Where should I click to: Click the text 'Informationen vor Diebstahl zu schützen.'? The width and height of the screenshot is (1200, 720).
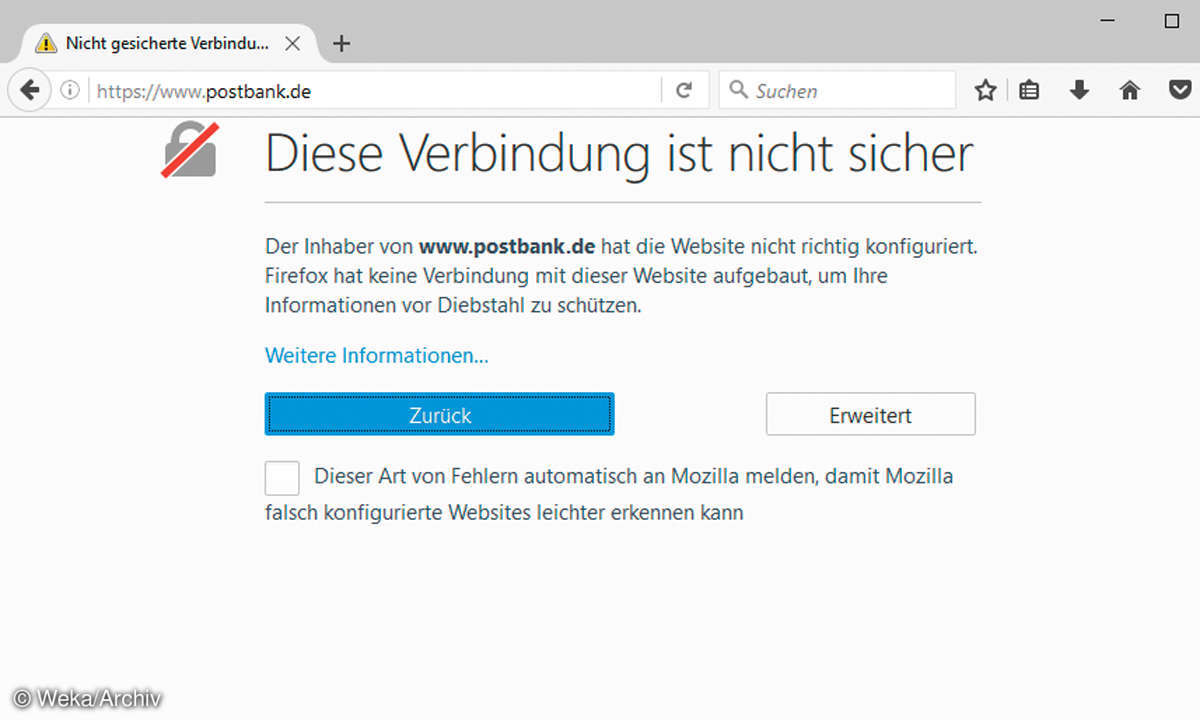tap(453, 306)
